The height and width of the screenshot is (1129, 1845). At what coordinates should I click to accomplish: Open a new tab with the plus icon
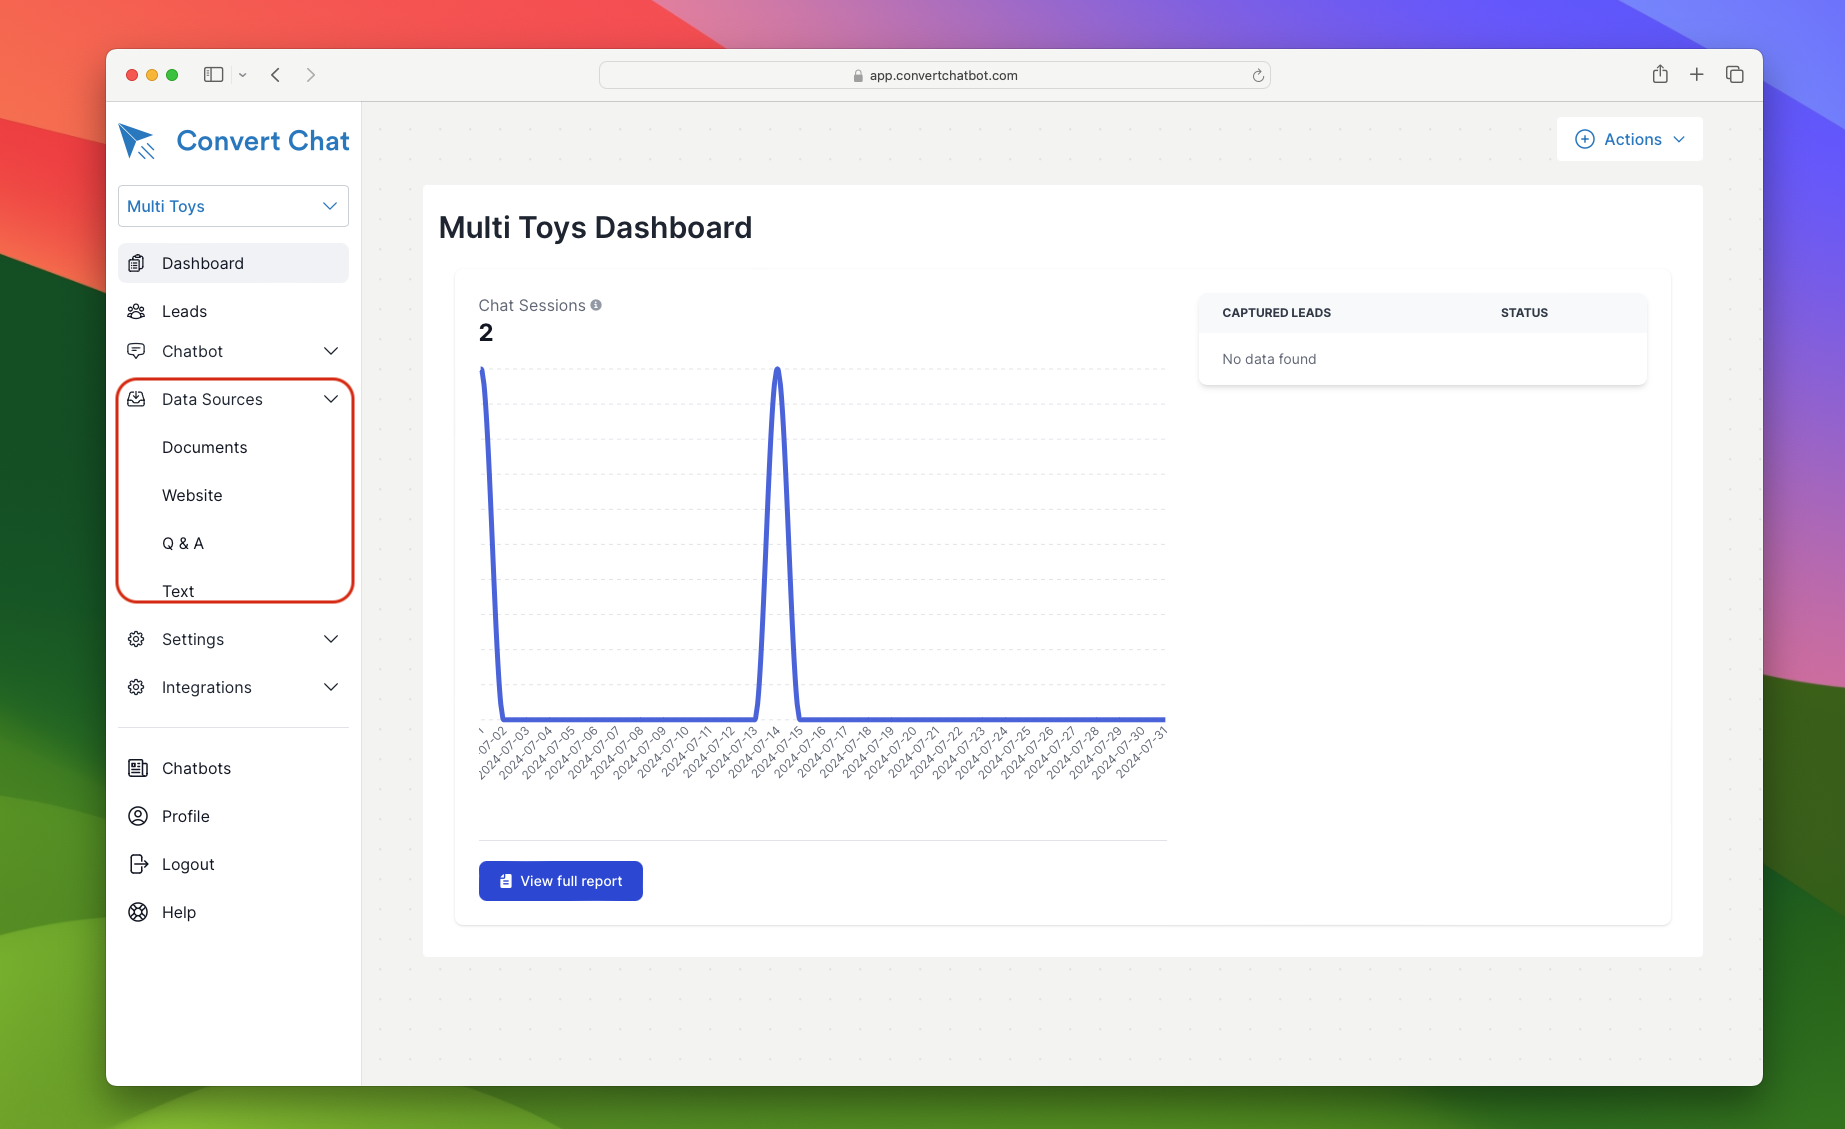[1697, 75]
